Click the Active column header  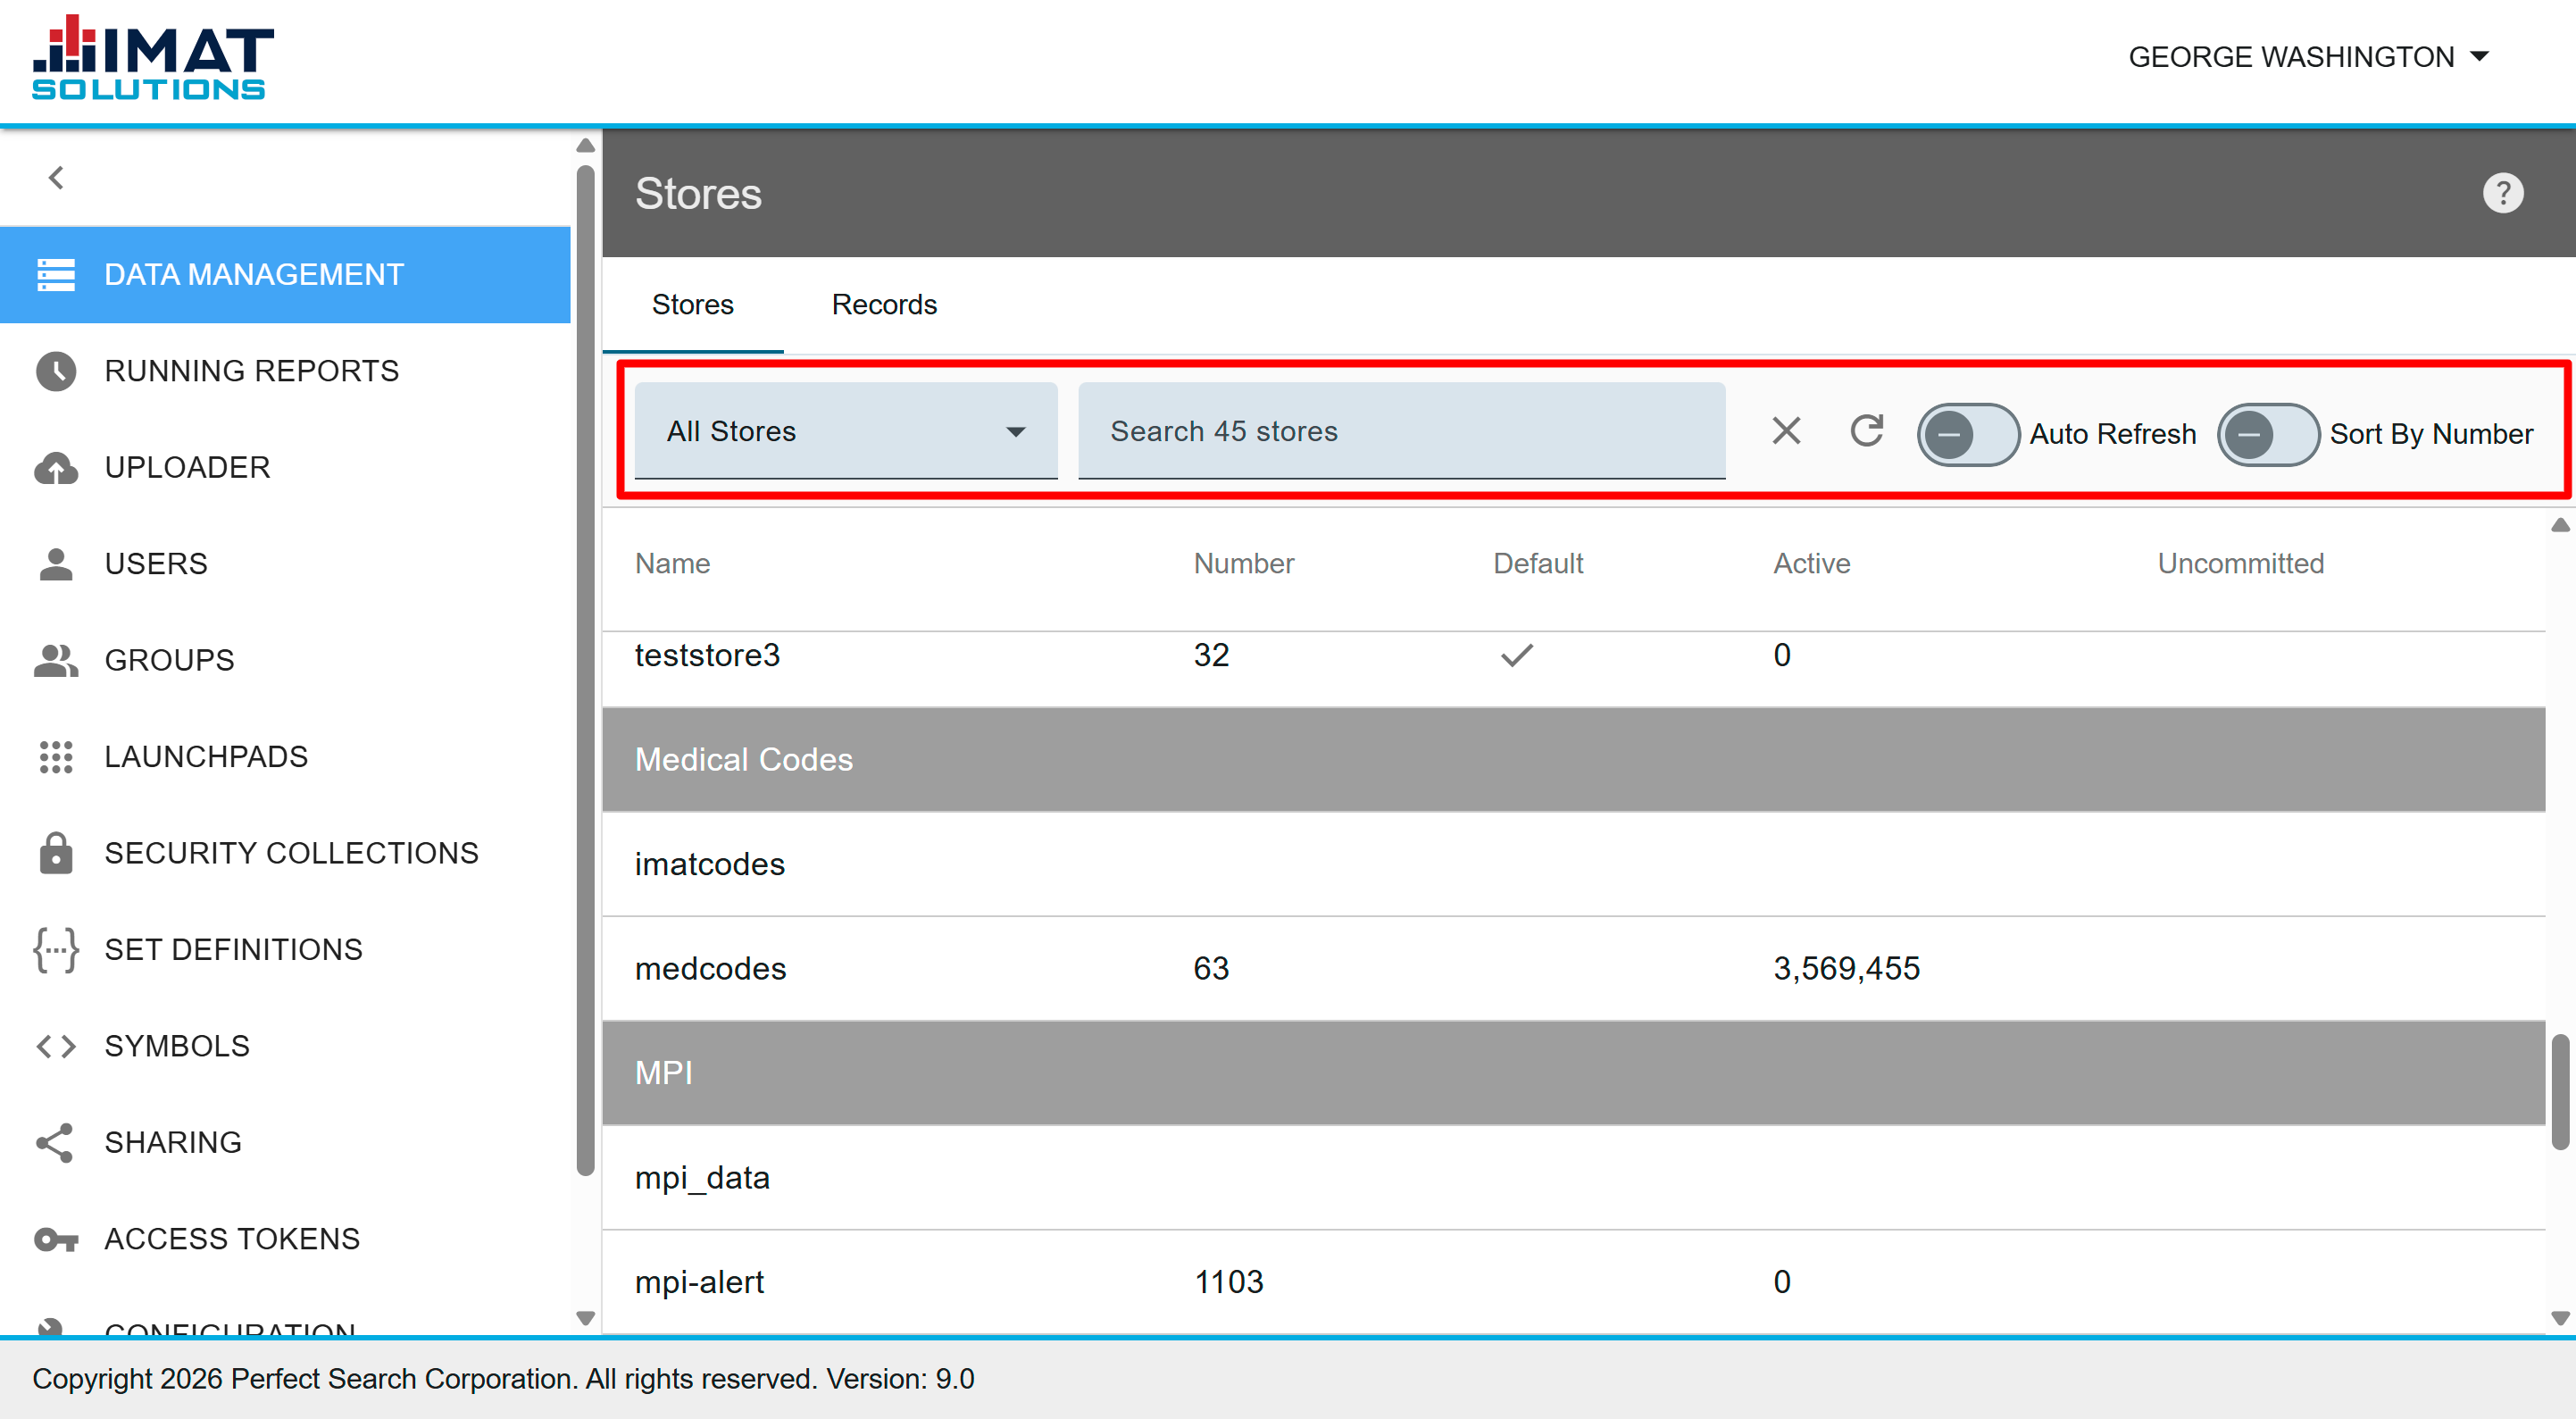click(1811, 564)
